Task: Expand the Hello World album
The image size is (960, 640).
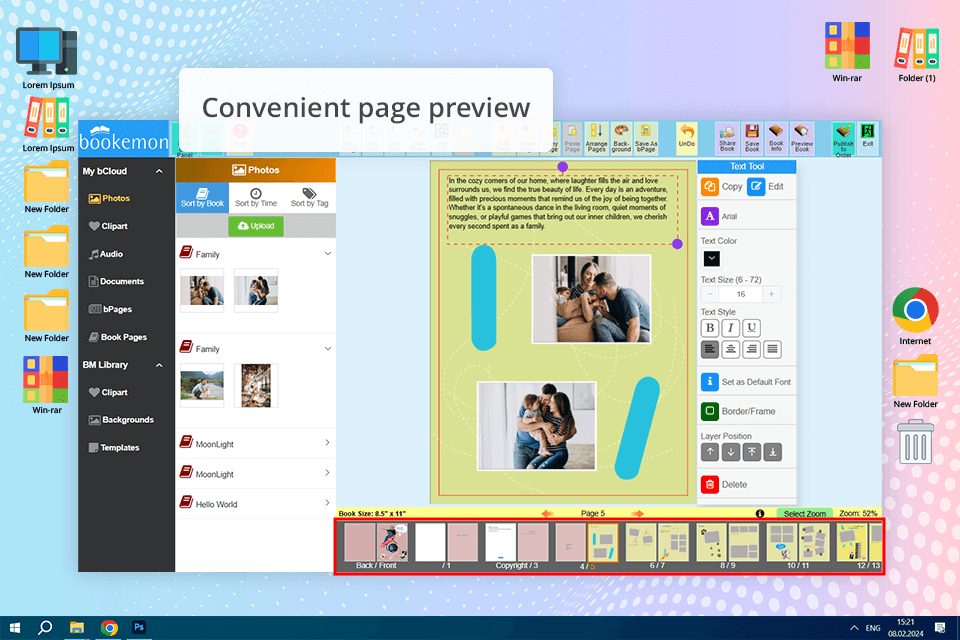Action: [x=328, y=503]
